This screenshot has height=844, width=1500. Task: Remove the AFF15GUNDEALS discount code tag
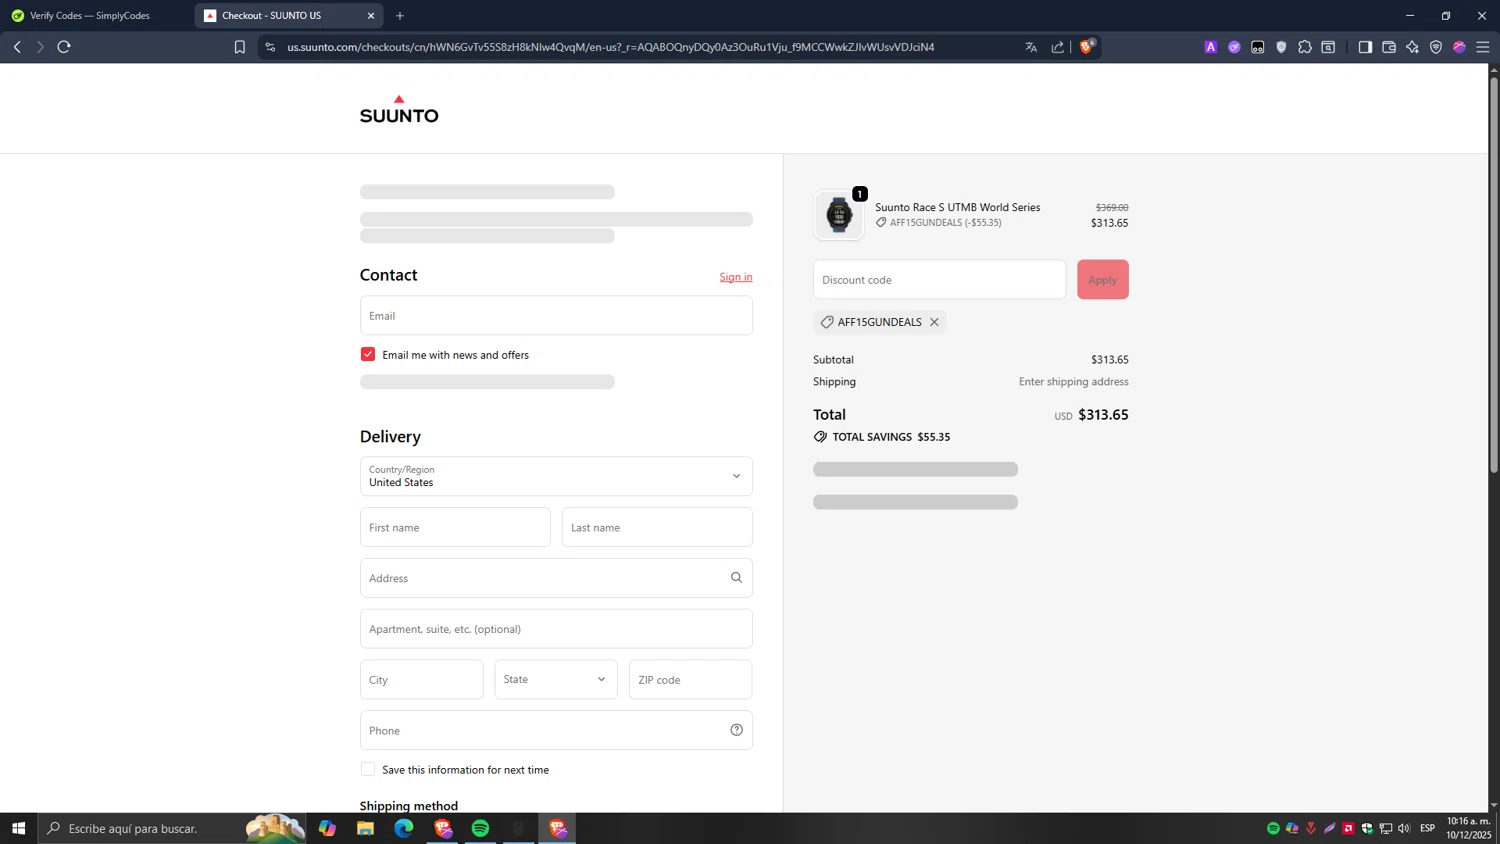click(934, 322)
